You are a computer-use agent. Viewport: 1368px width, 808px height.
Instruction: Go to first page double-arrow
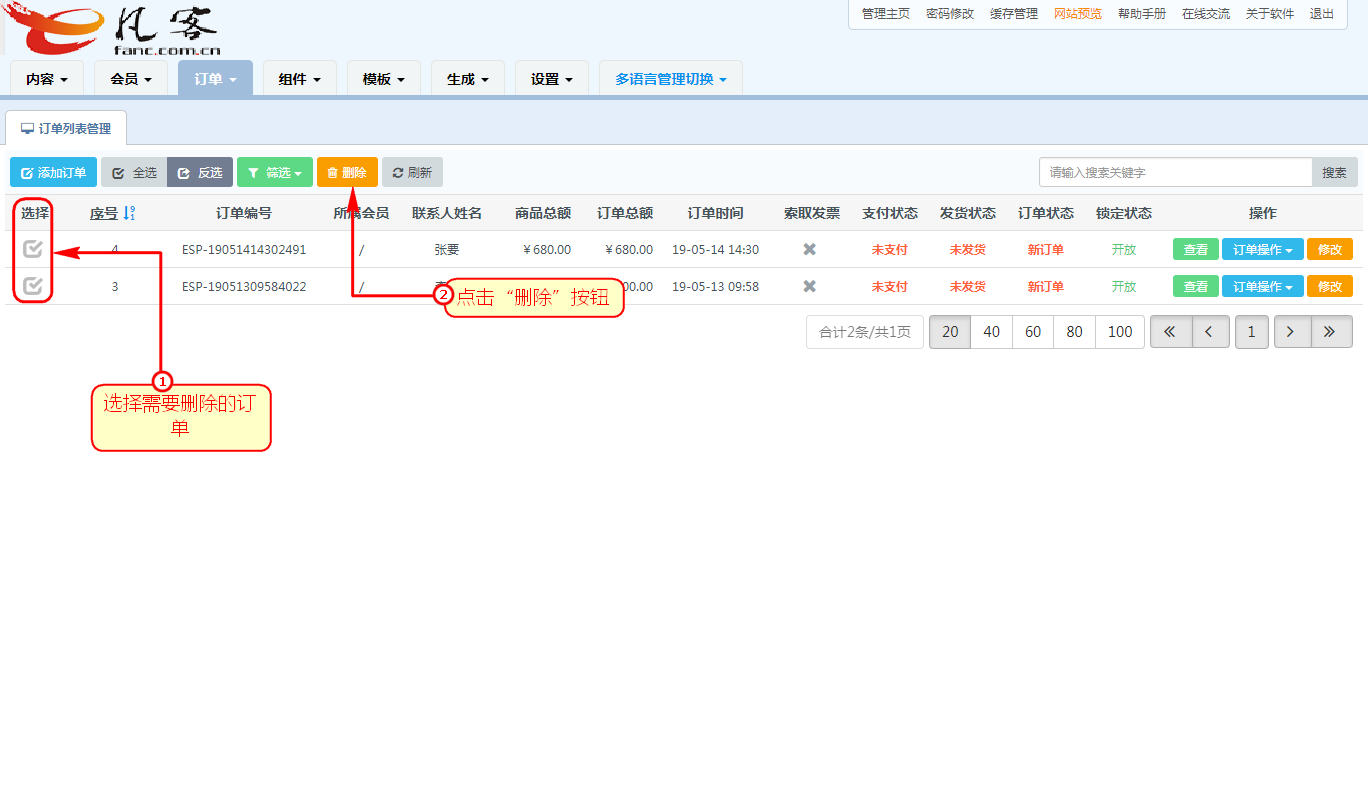[x=1170, y=332]
